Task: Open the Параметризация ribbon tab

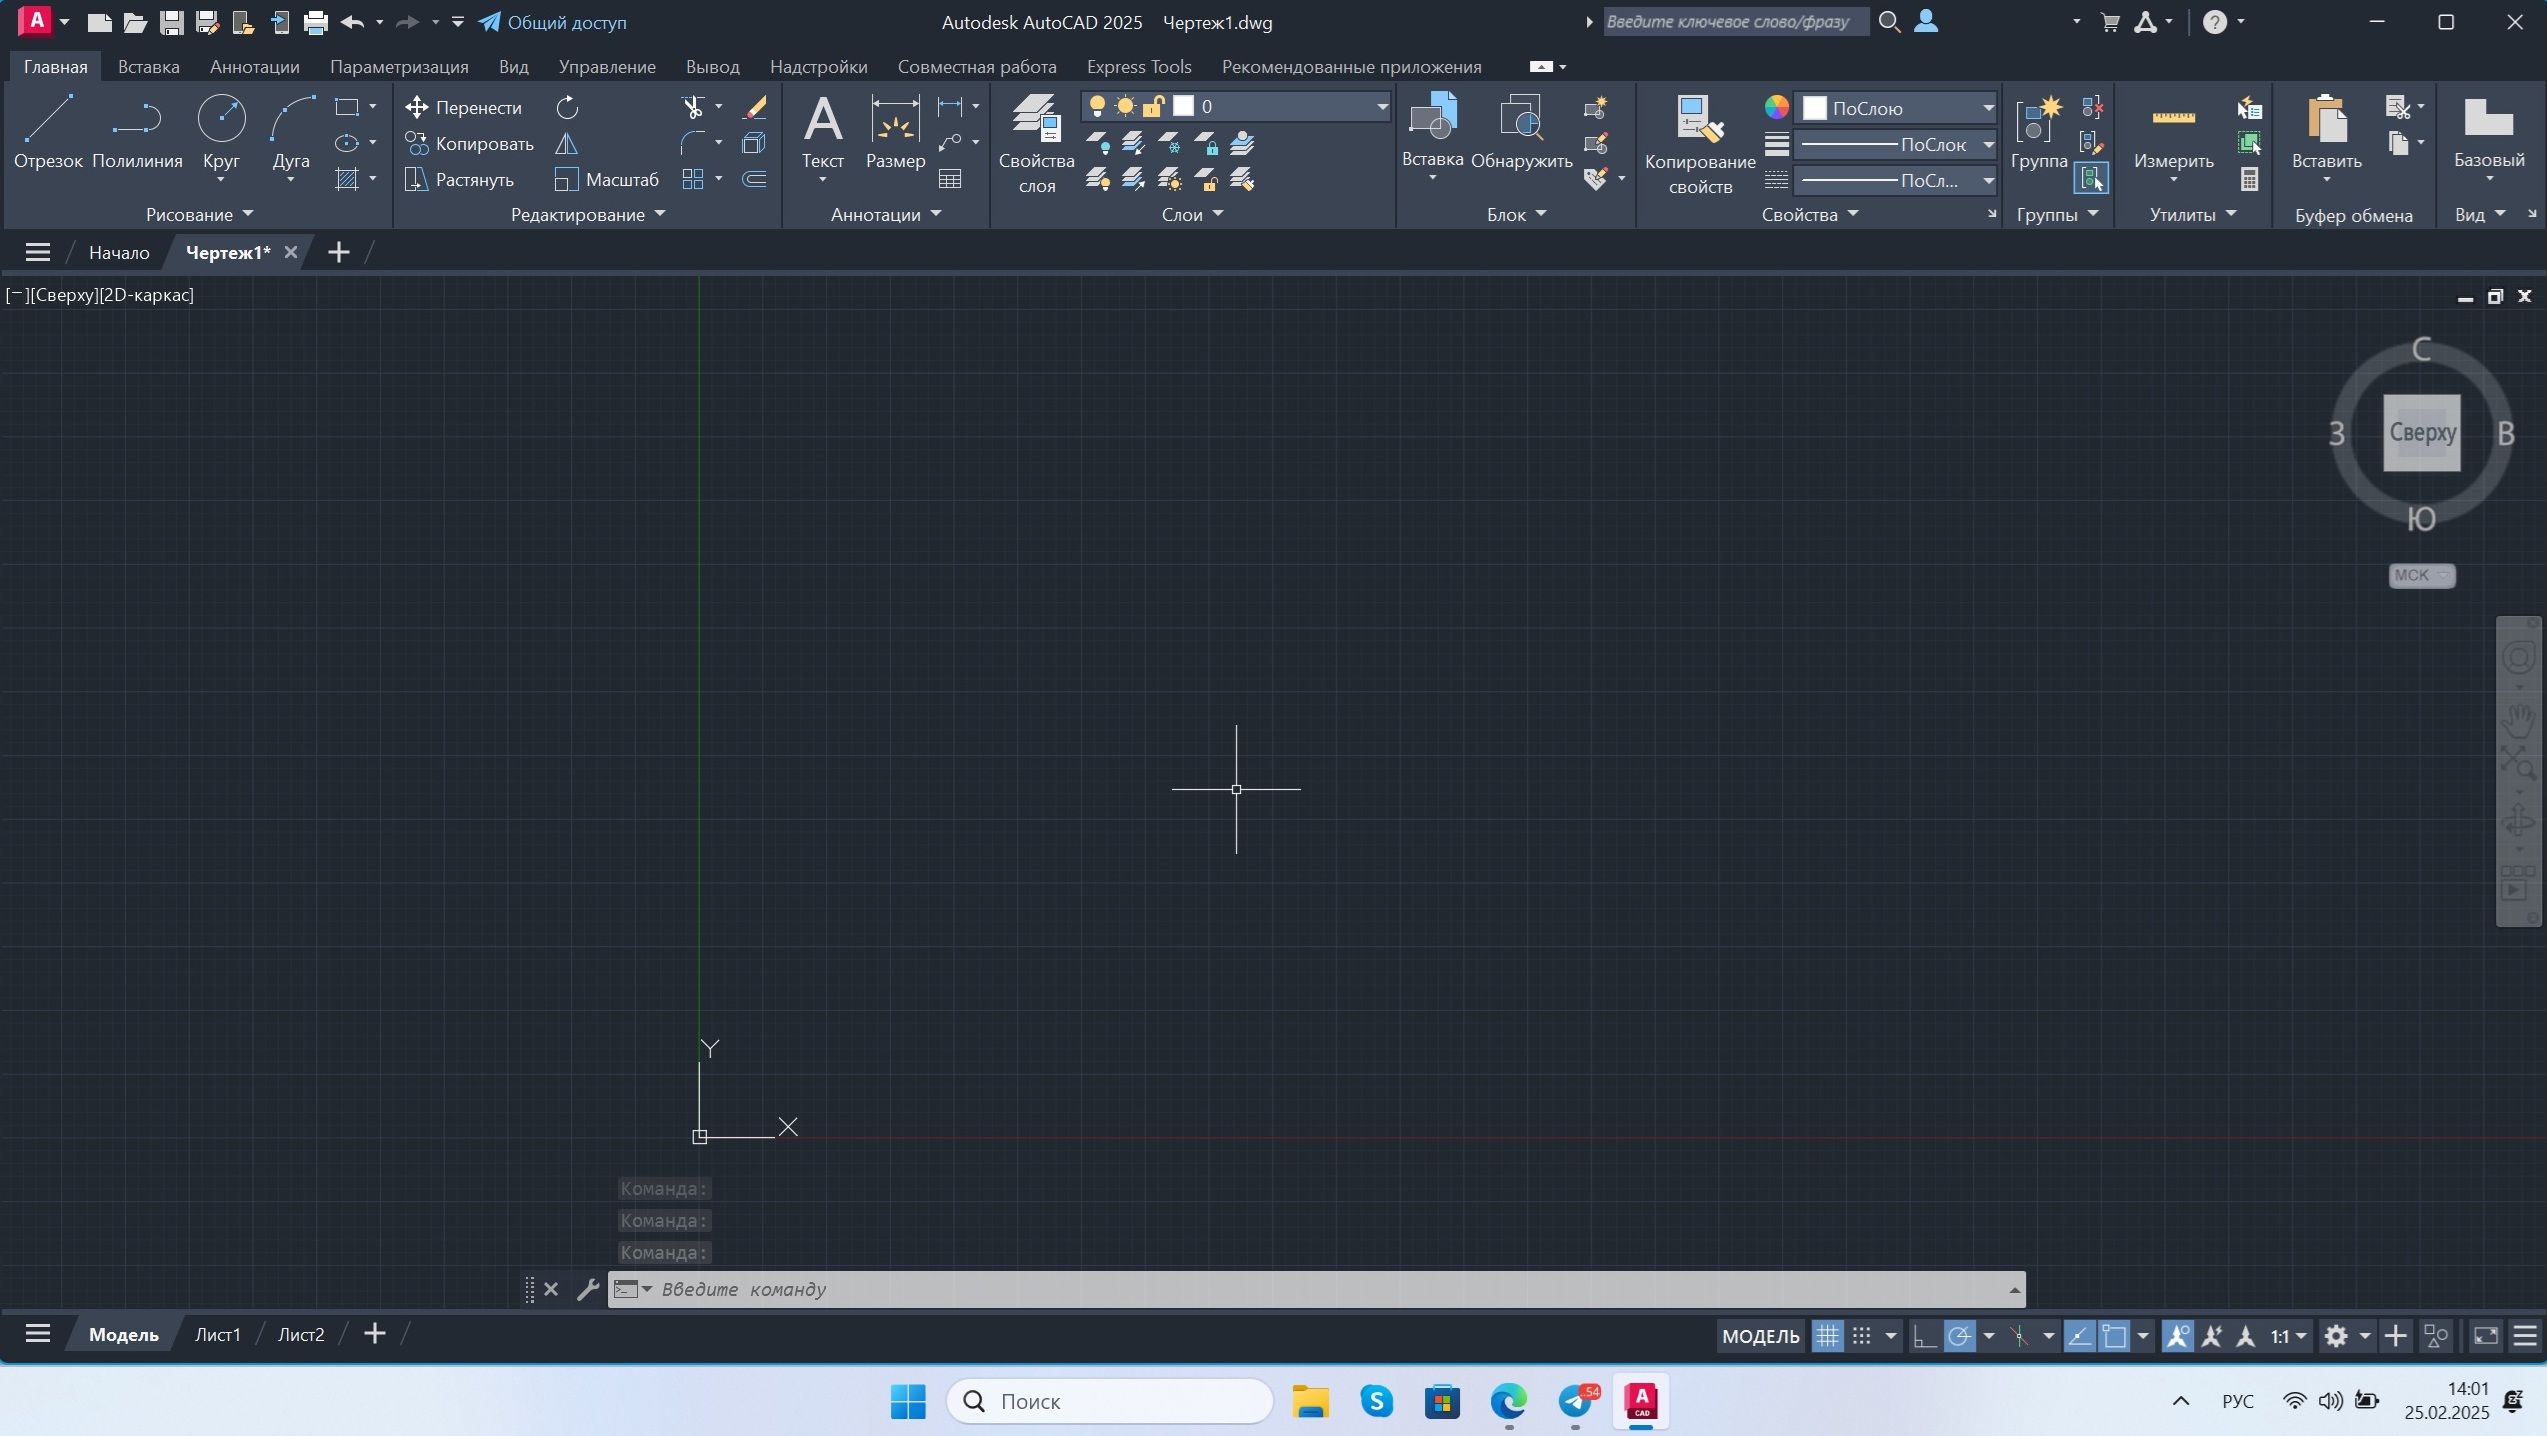Action: click(399, 67)
